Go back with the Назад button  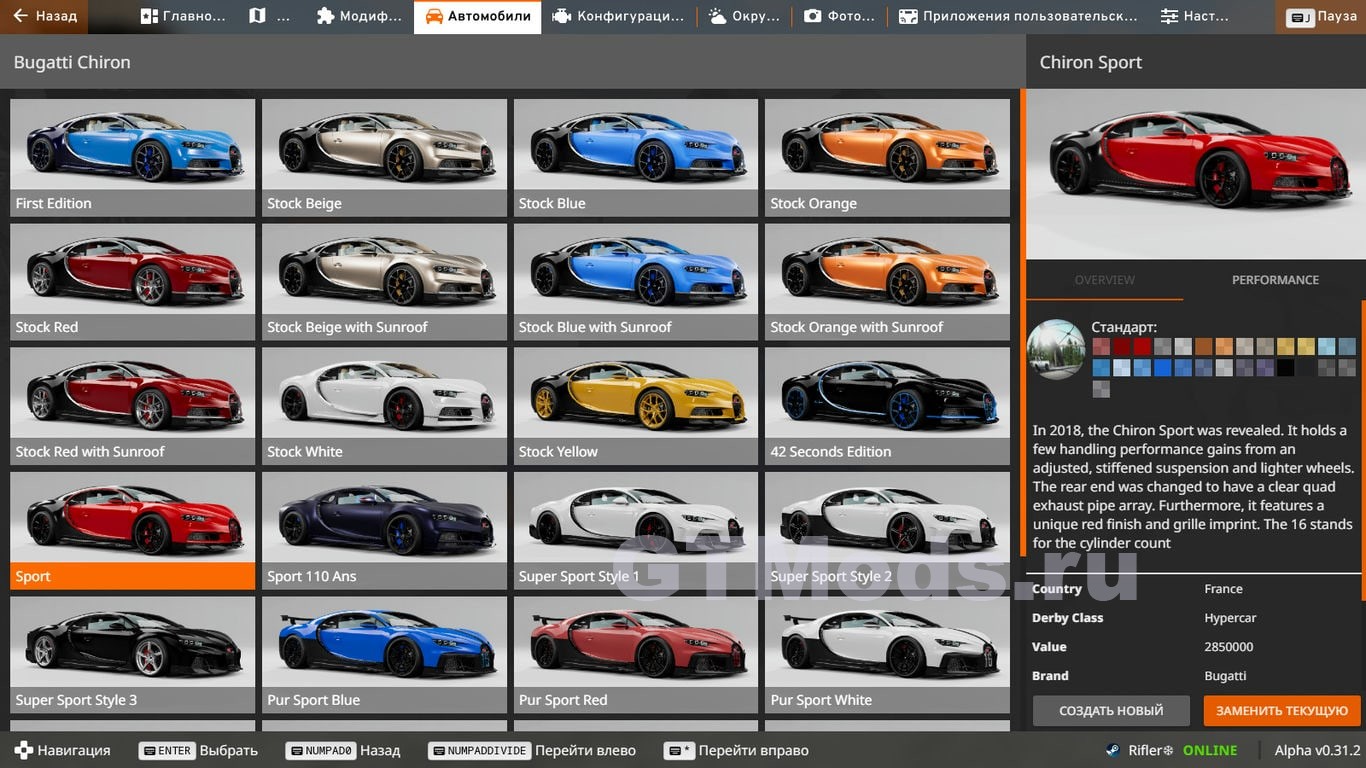click(44, 17)
